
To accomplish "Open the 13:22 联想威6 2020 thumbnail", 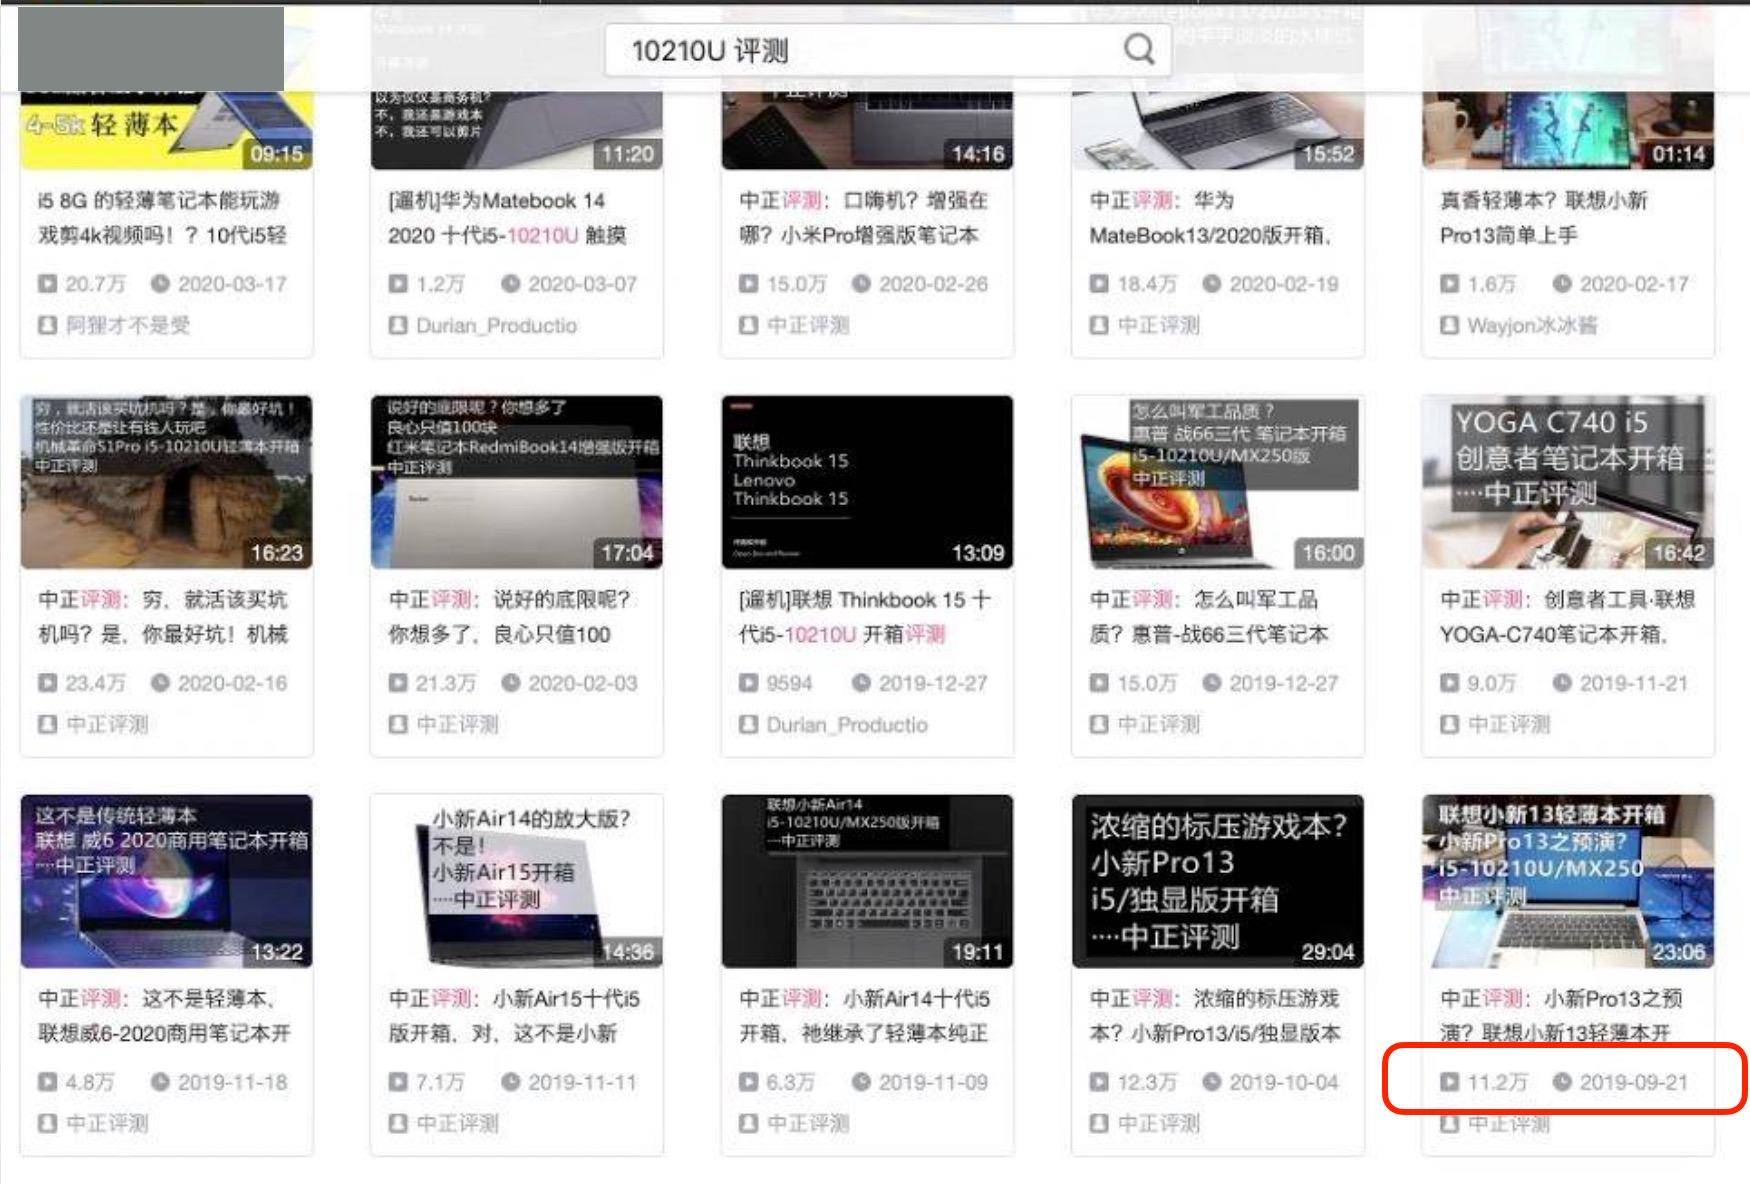I will click(166, 881).
